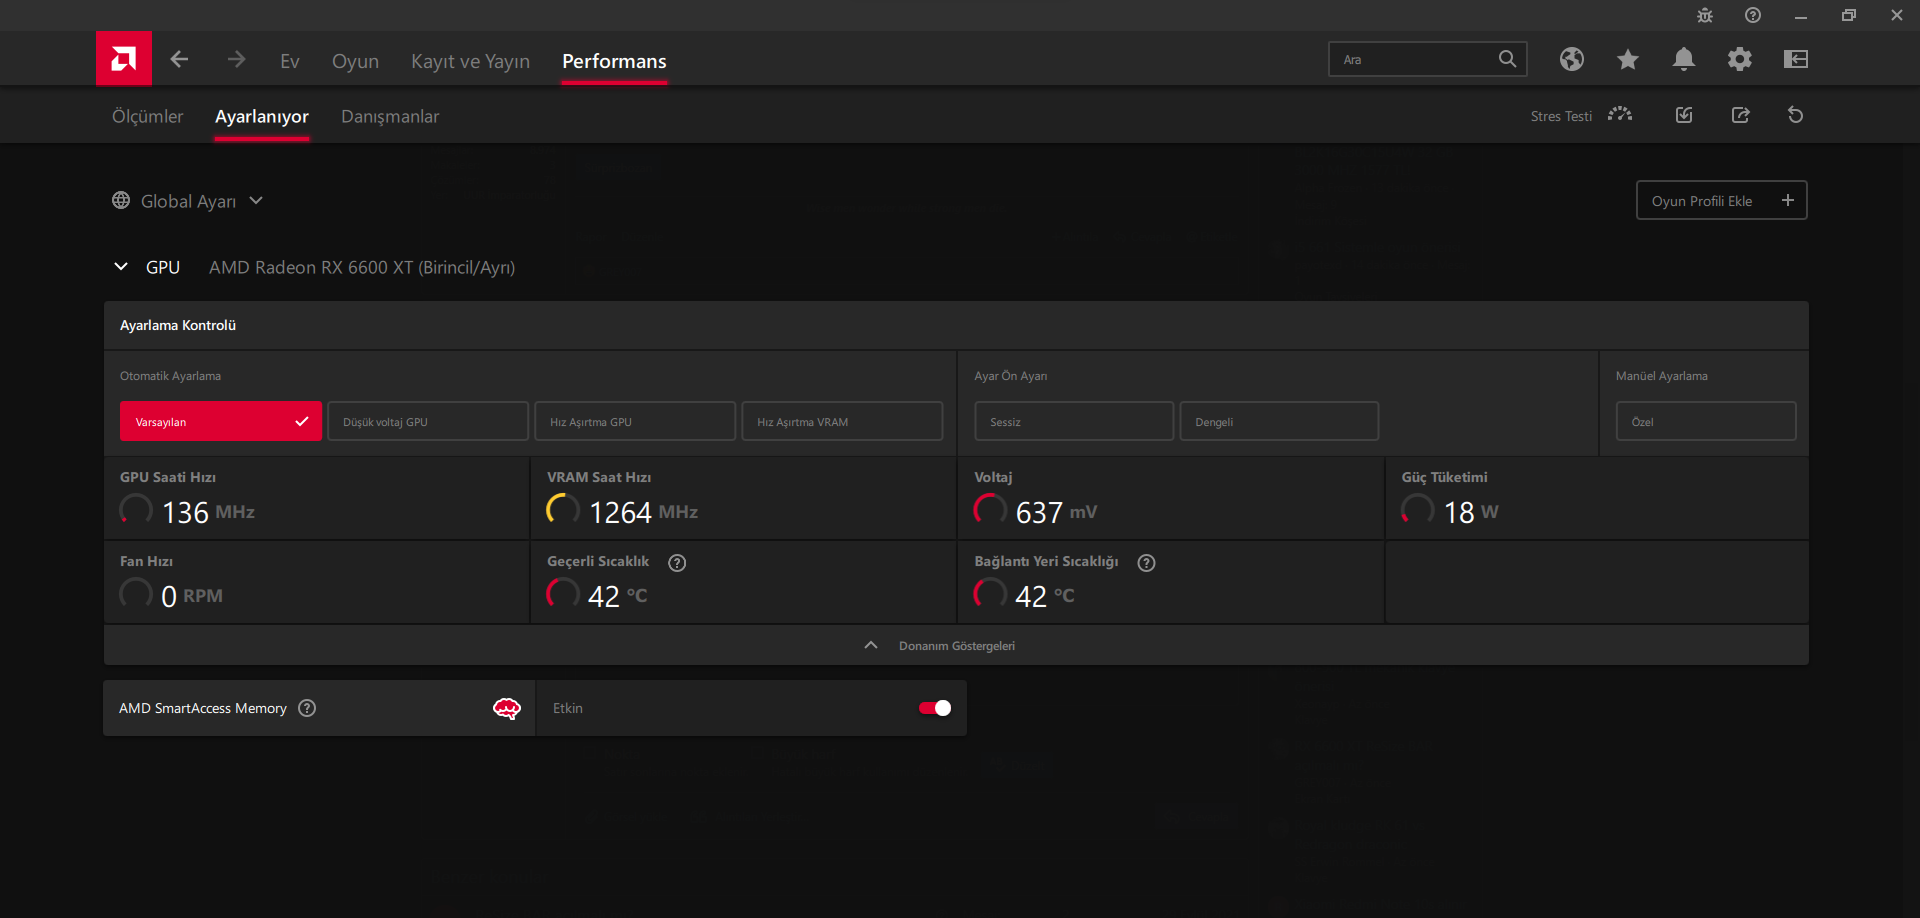Click the AMD Radeon RX 6600 XT label
Viewport: 1920px width, 918px height.
362,267
